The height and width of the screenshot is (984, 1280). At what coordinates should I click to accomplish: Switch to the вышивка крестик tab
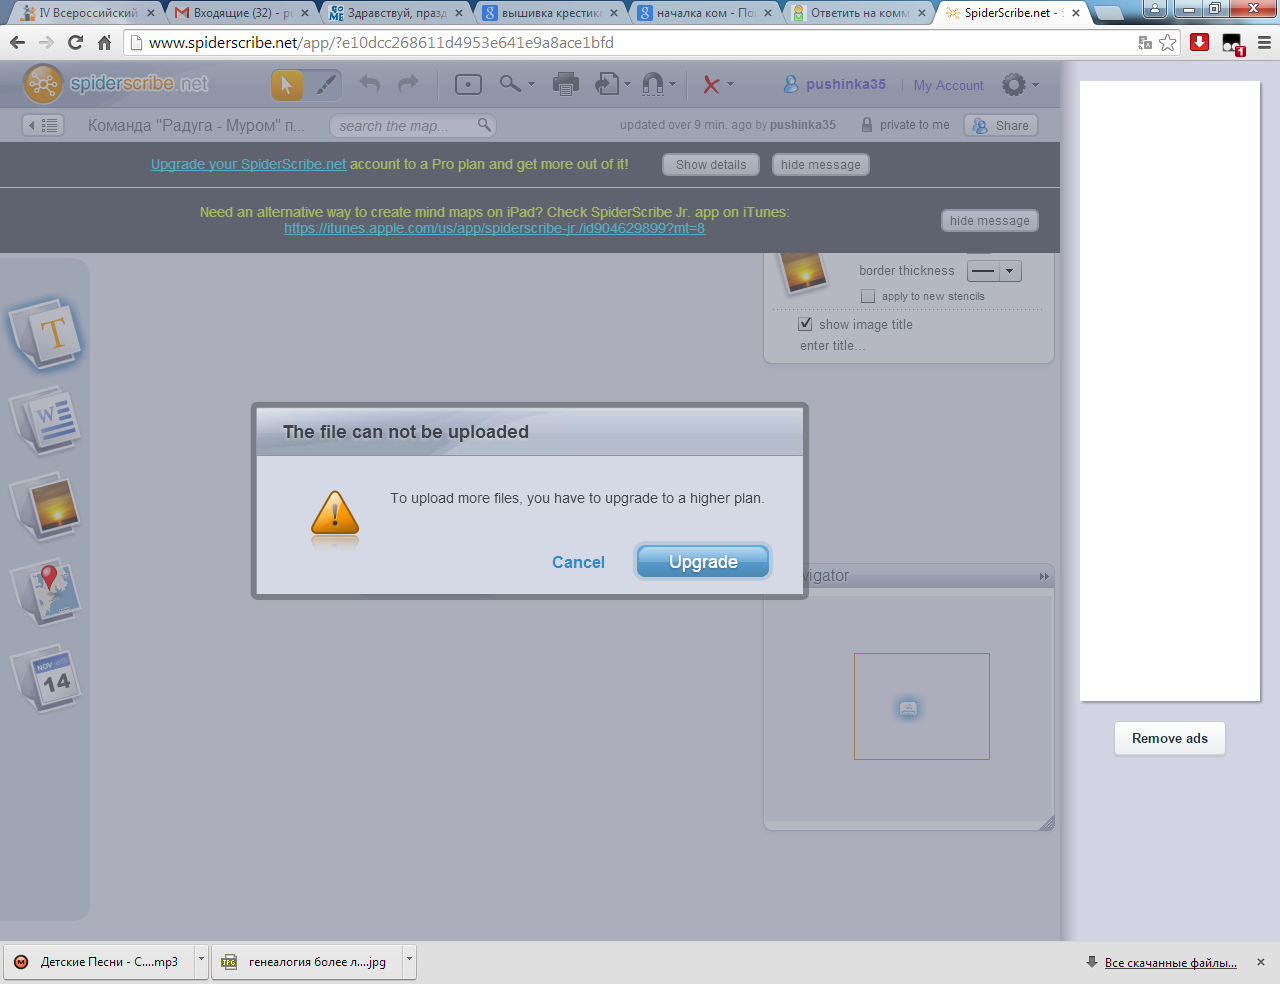point(549,13)
